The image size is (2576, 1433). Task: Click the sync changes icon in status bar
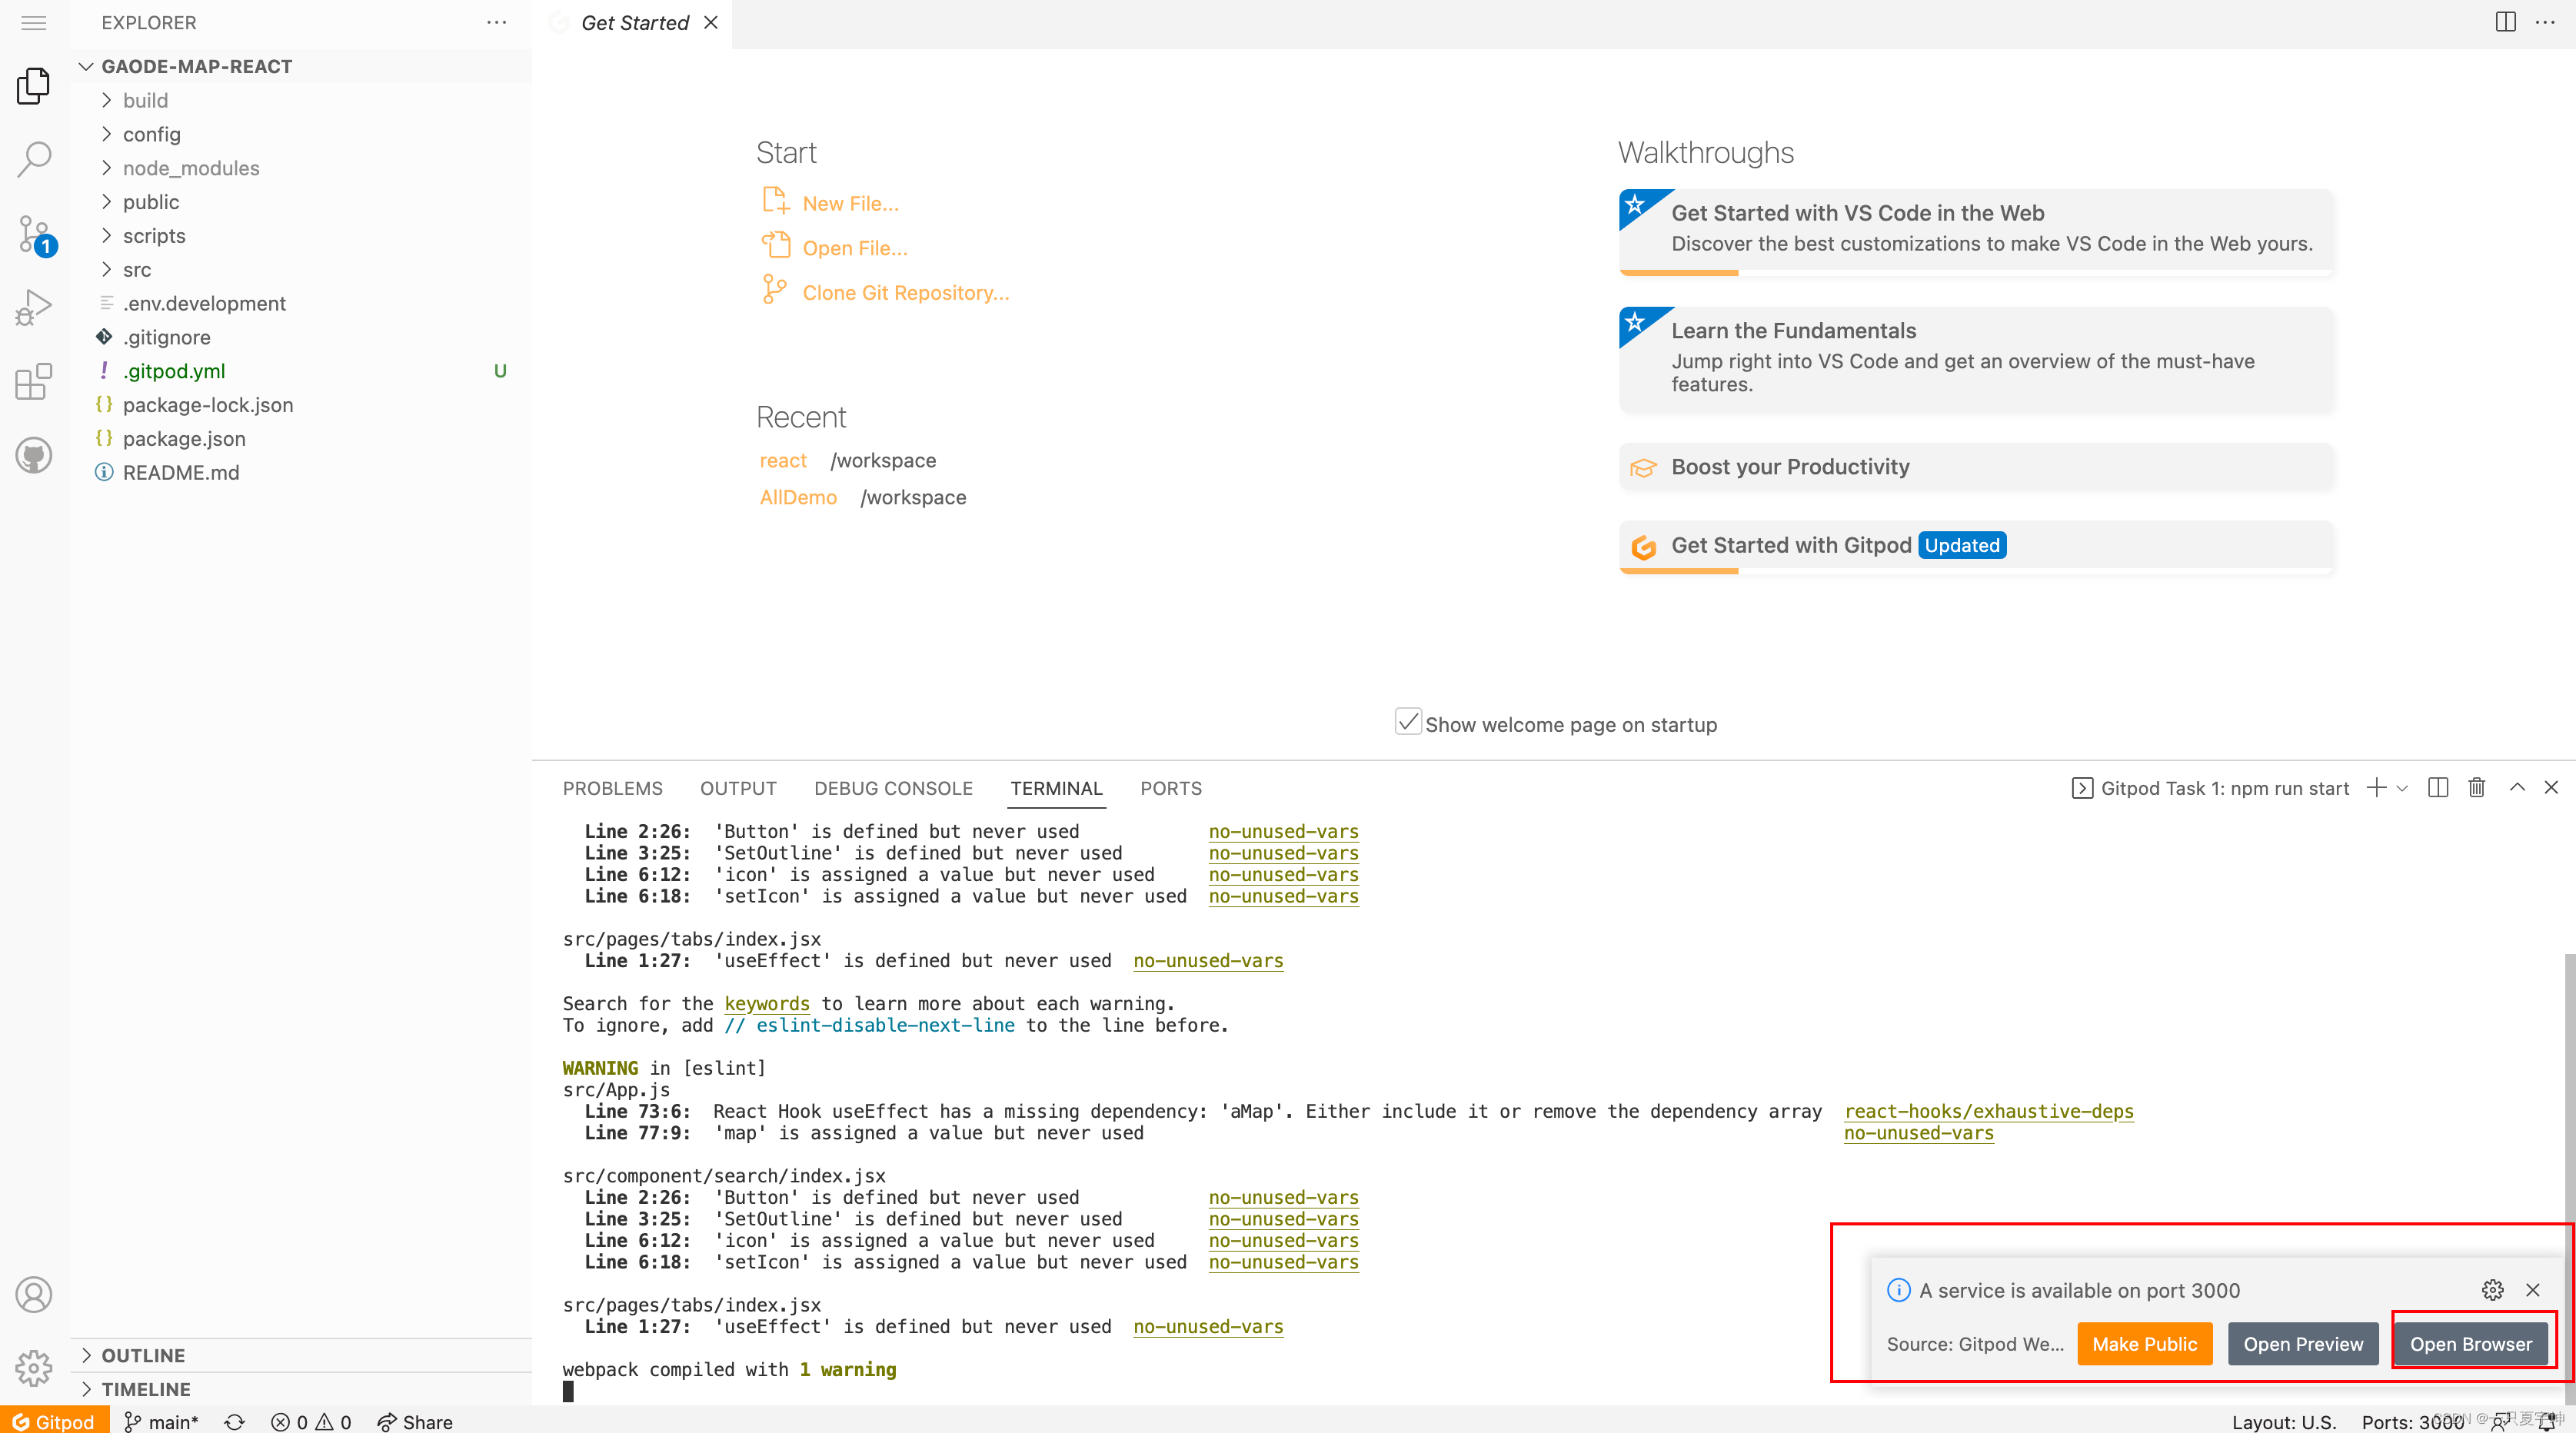[234, 1421]
